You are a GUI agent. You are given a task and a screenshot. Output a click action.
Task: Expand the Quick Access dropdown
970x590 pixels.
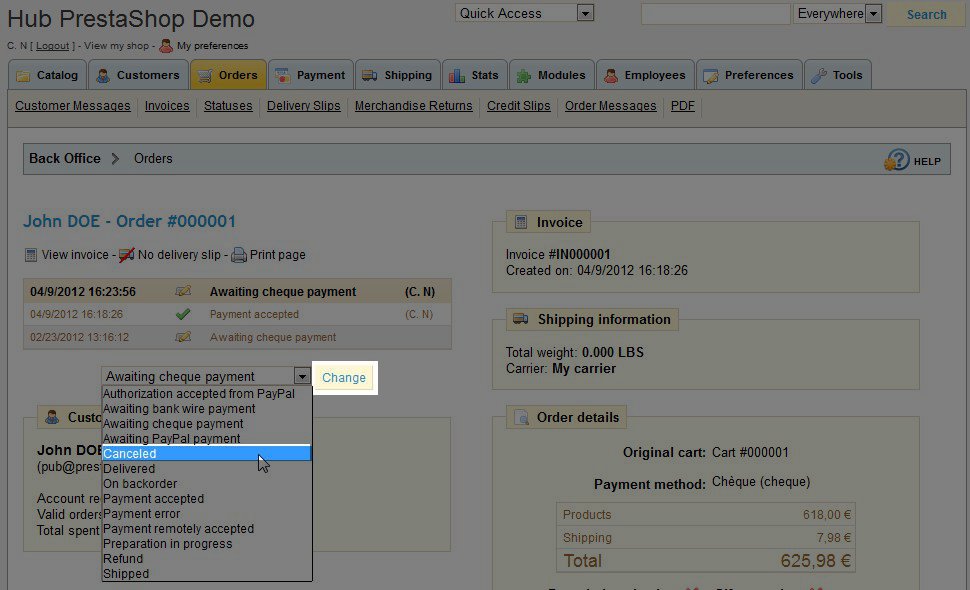585,14
